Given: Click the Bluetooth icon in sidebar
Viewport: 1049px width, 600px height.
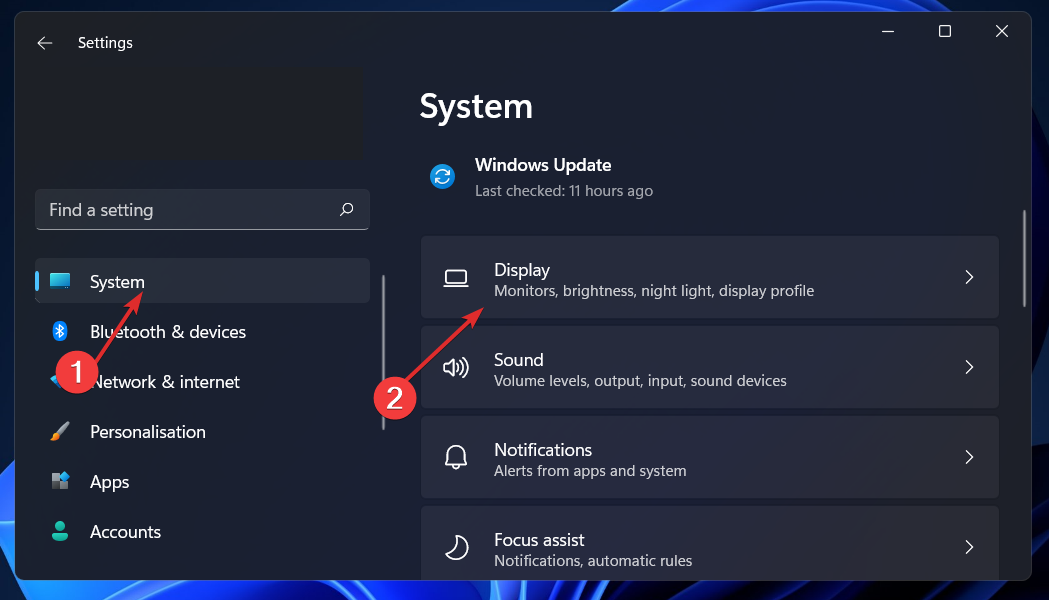Looking at the screenshot, I should pos(60,330).
